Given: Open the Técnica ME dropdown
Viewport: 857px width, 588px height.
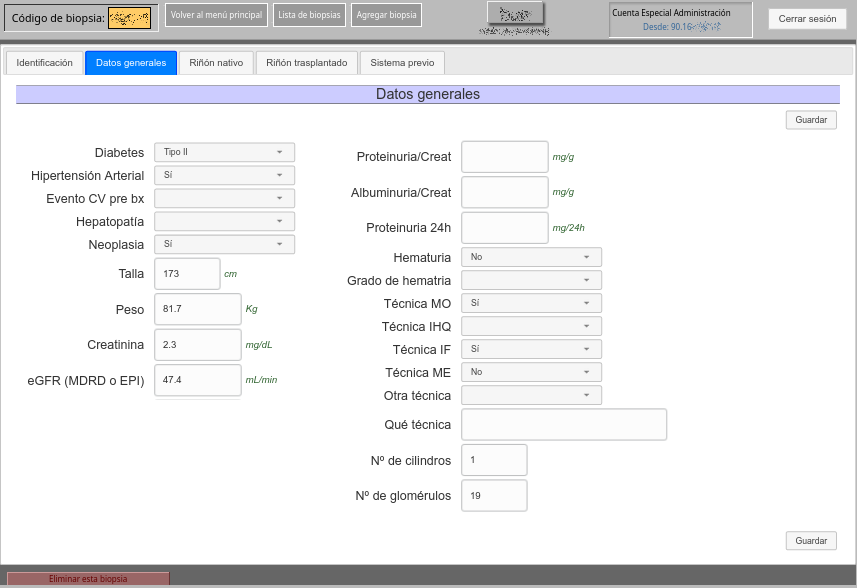Looking at the screenshot, I should click(531, 372).
